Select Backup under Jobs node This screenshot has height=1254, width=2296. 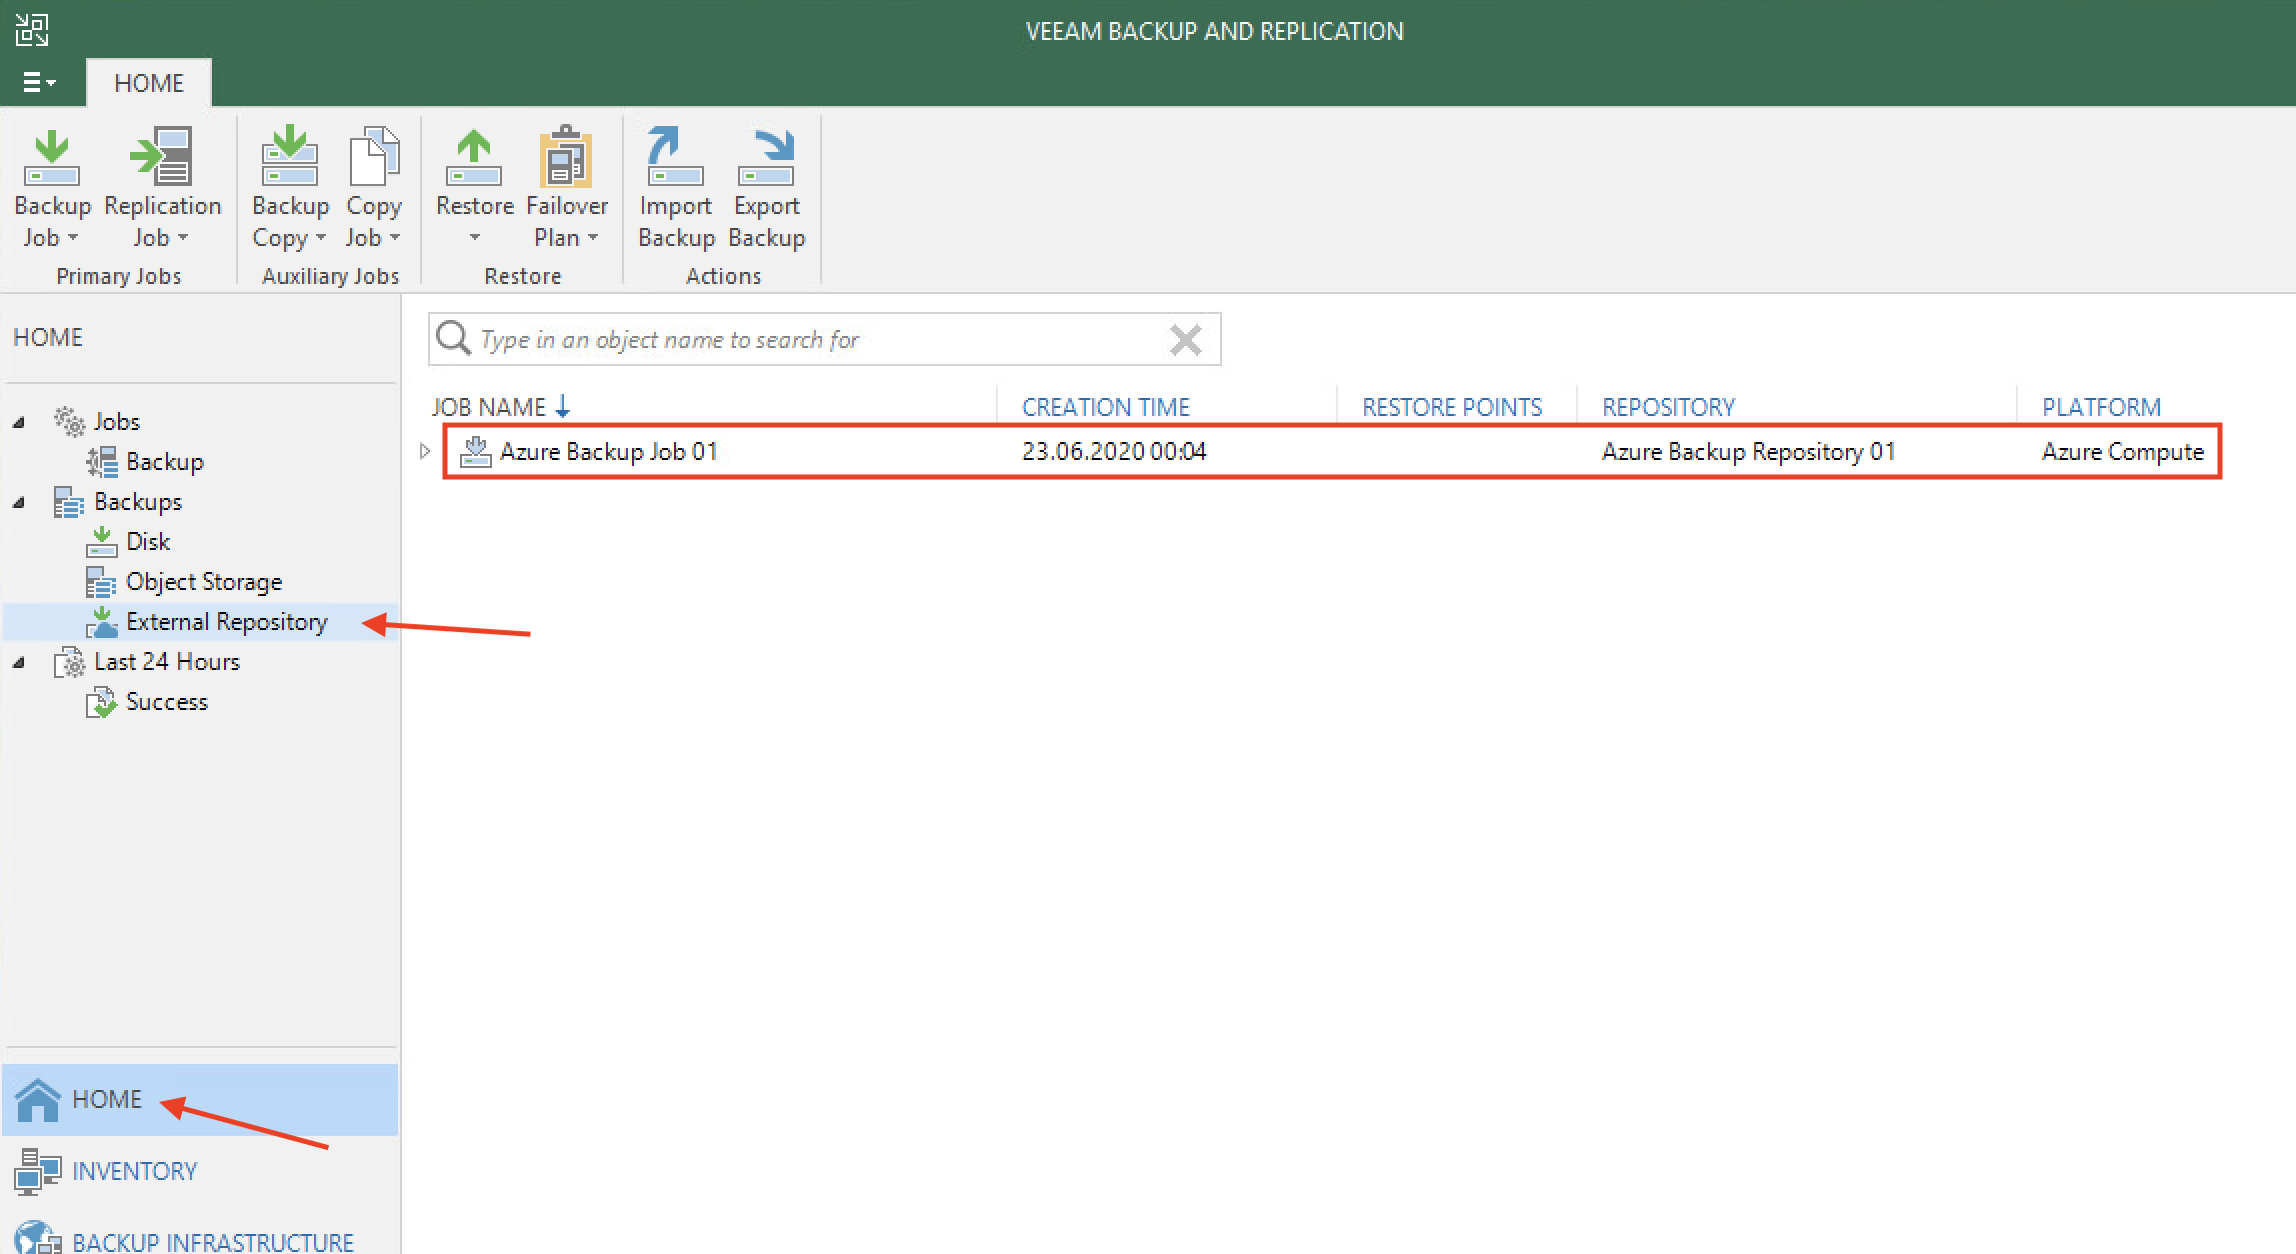[165, 462]
